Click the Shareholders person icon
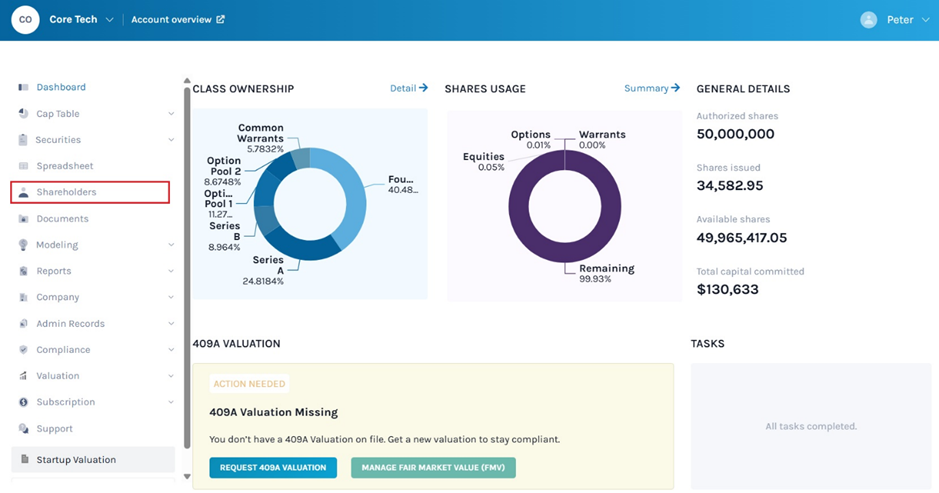Screen dimensions: 939x493 (x=23, y=192)
